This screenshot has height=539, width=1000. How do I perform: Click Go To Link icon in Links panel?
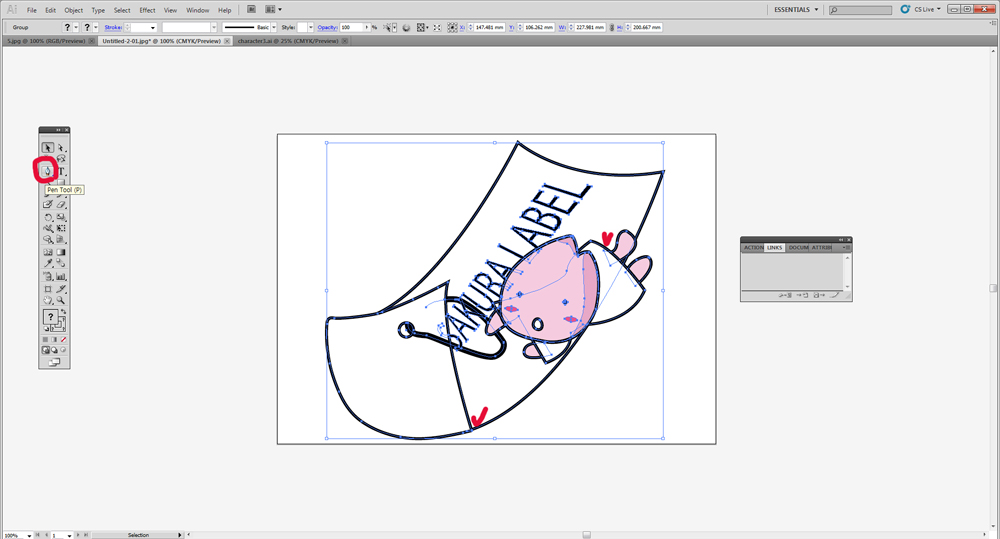(x=802, y=295)
